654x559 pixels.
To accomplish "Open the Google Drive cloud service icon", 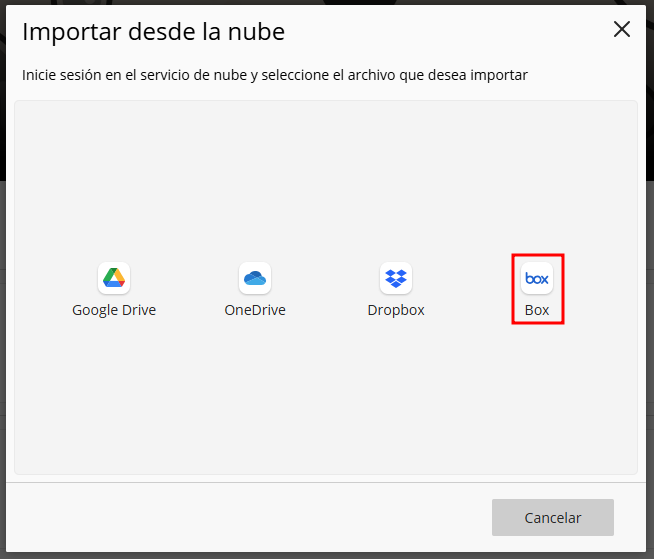I will (114, 278).
